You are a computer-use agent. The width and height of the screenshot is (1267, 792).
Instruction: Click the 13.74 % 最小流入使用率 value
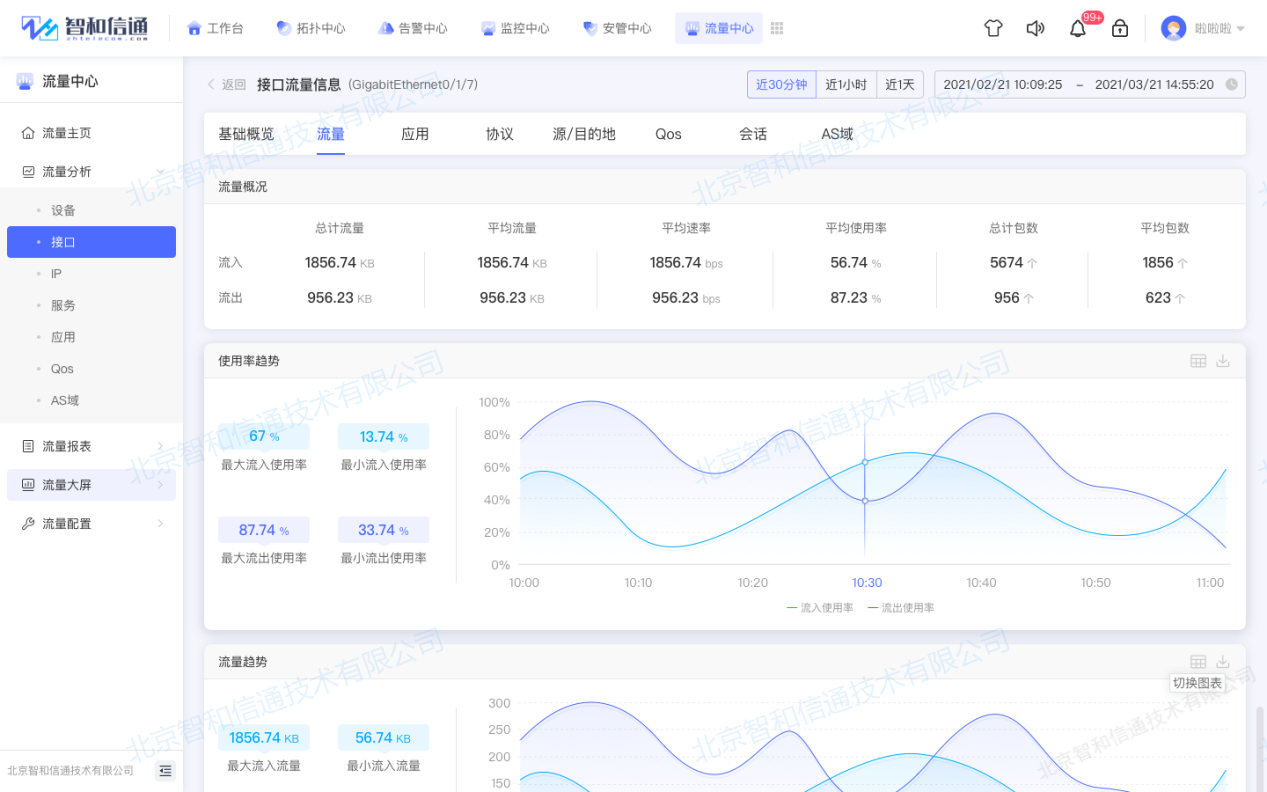pos(384,437)
